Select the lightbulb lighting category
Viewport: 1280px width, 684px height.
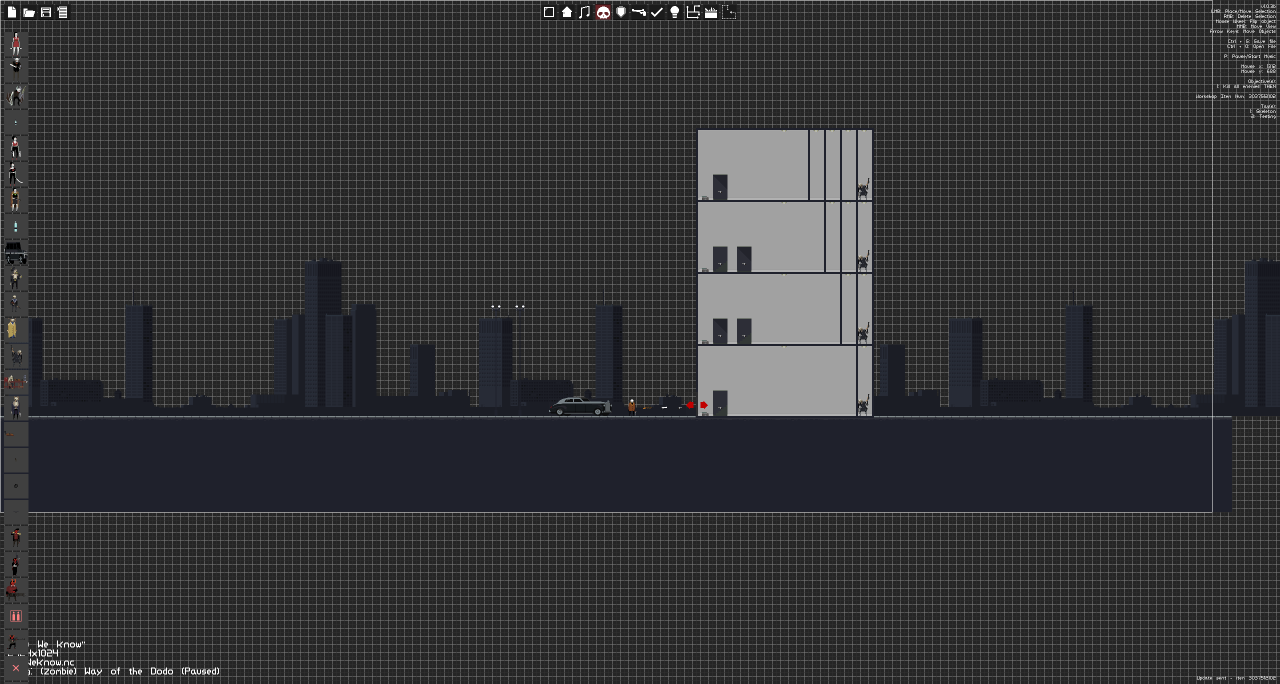tap(675, 12)
